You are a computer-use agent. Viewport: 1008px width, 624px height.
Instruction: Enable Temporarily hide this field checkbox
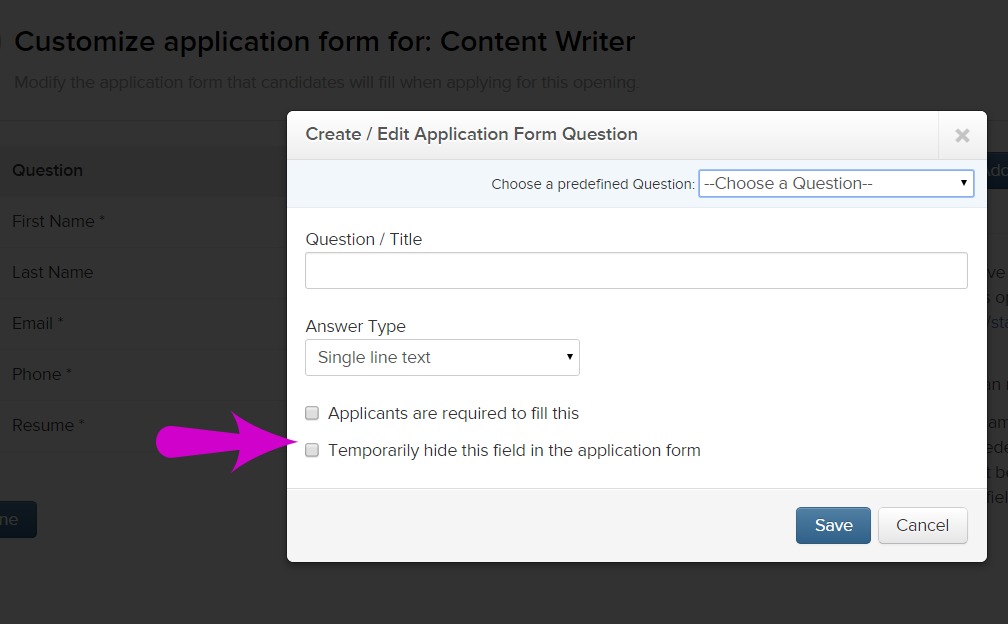pyautogui.click(x=312, y=450)
